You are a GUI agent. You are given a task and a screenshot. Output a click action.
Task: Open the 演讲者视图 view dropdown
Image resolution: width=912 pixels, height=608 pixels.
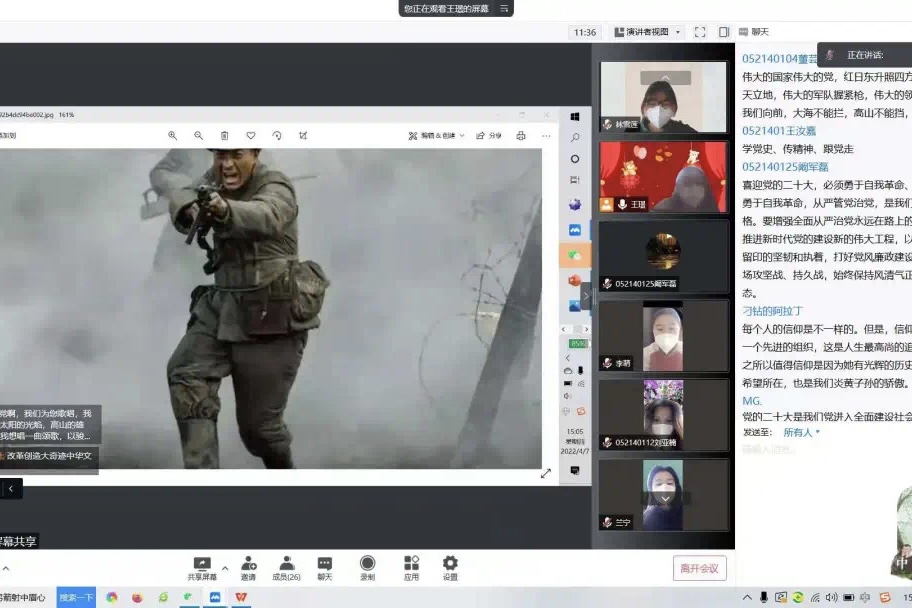(x=647, y=32)
